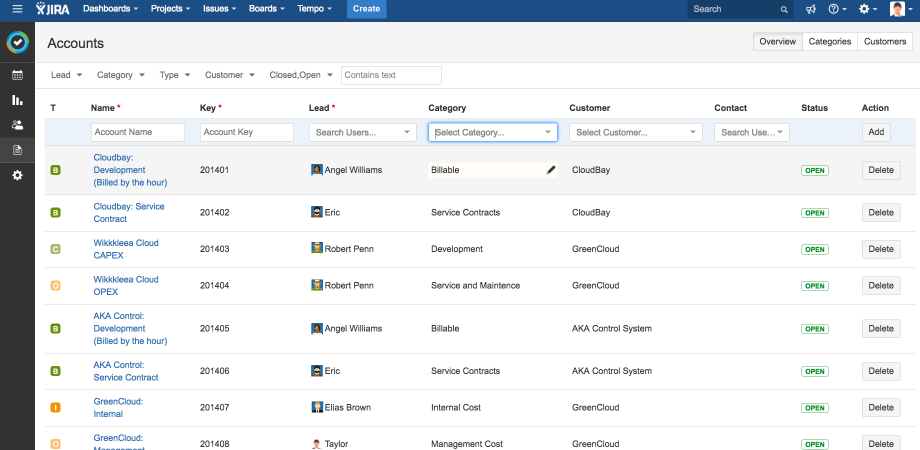Click the pencil edit icon beside Billable
Screen dimensions: 920x450
coord(550,170)
